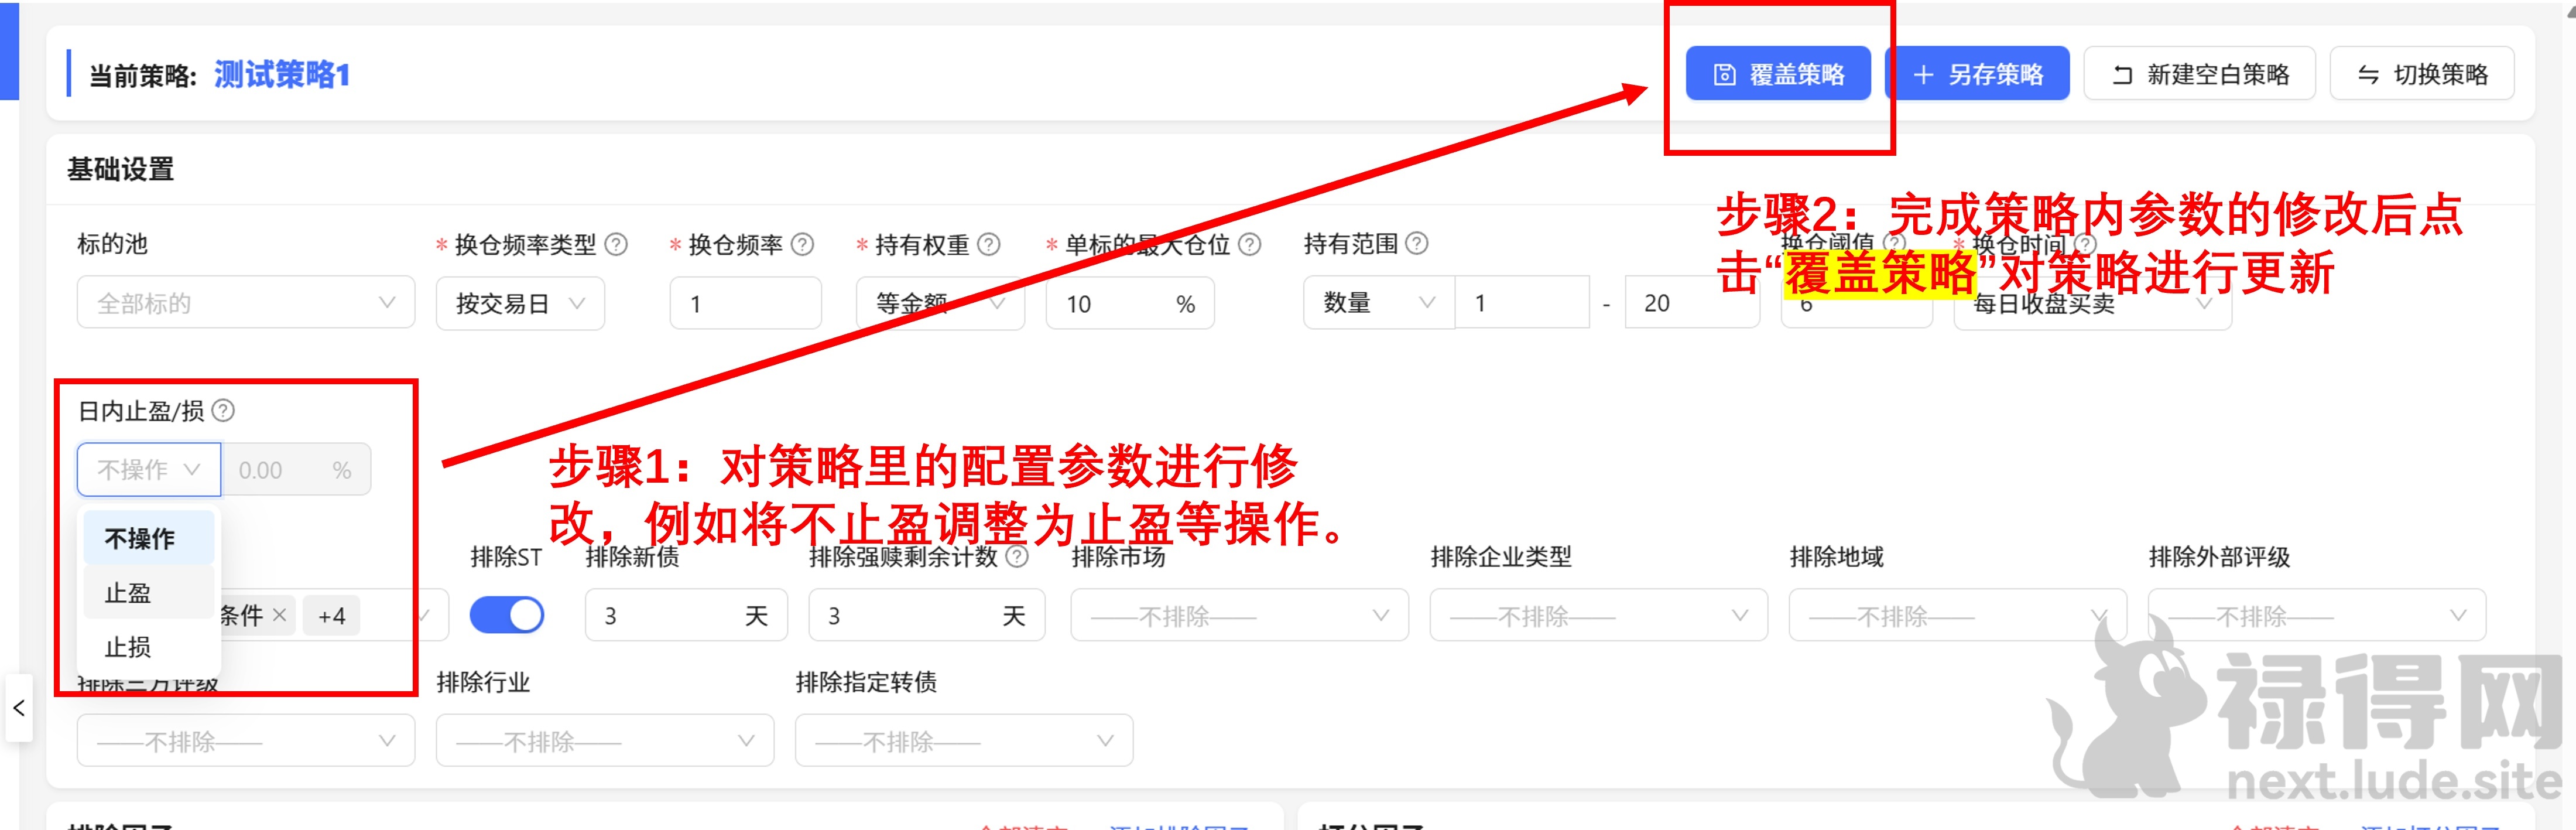Open the 按交易日 frequency type dropdown
The height and width of the screenshot is (830, 2576).
click(x=520, y=303)
